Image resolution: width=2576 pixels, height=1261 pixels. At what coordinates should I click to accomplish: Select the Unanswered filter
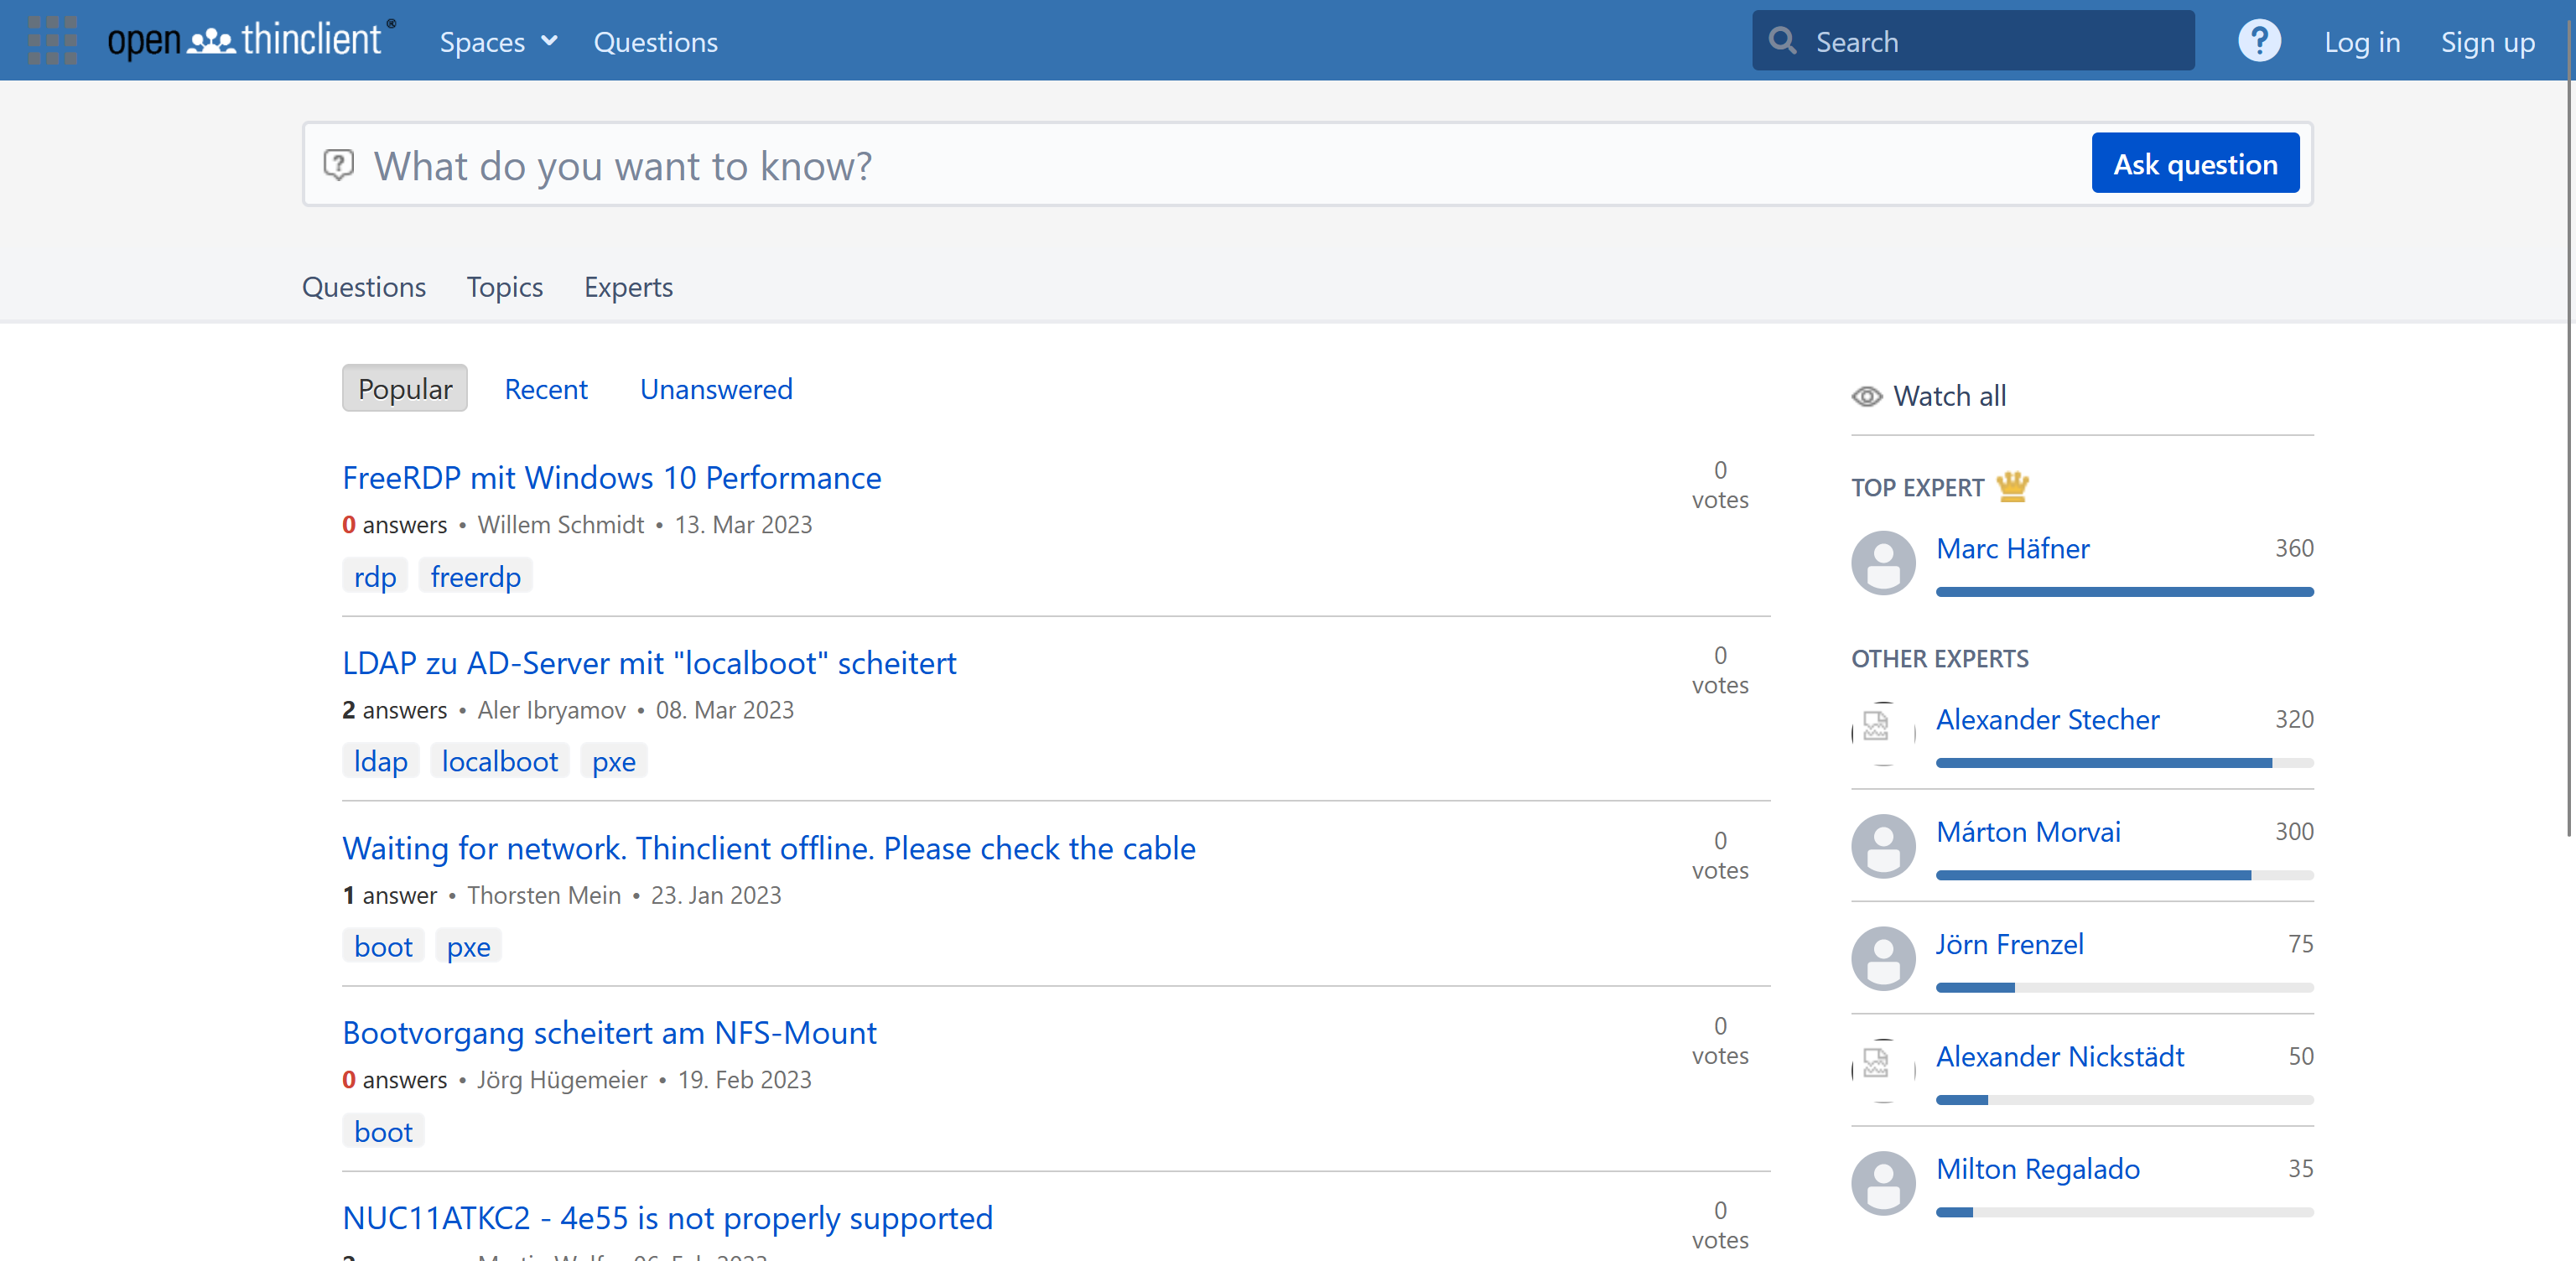tap(716, 389)
